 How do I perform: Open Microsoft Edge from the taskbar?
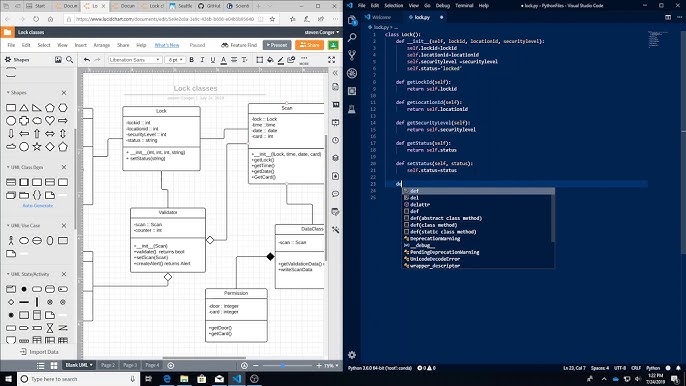(167, 379)
